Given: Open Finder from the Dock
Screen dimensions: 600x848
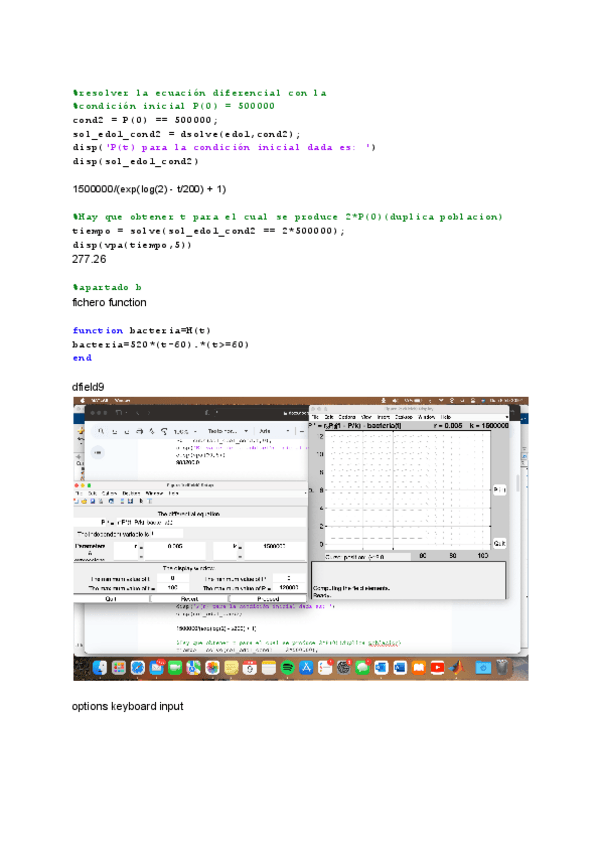Looking at the screenshot, I should [101, 667].
